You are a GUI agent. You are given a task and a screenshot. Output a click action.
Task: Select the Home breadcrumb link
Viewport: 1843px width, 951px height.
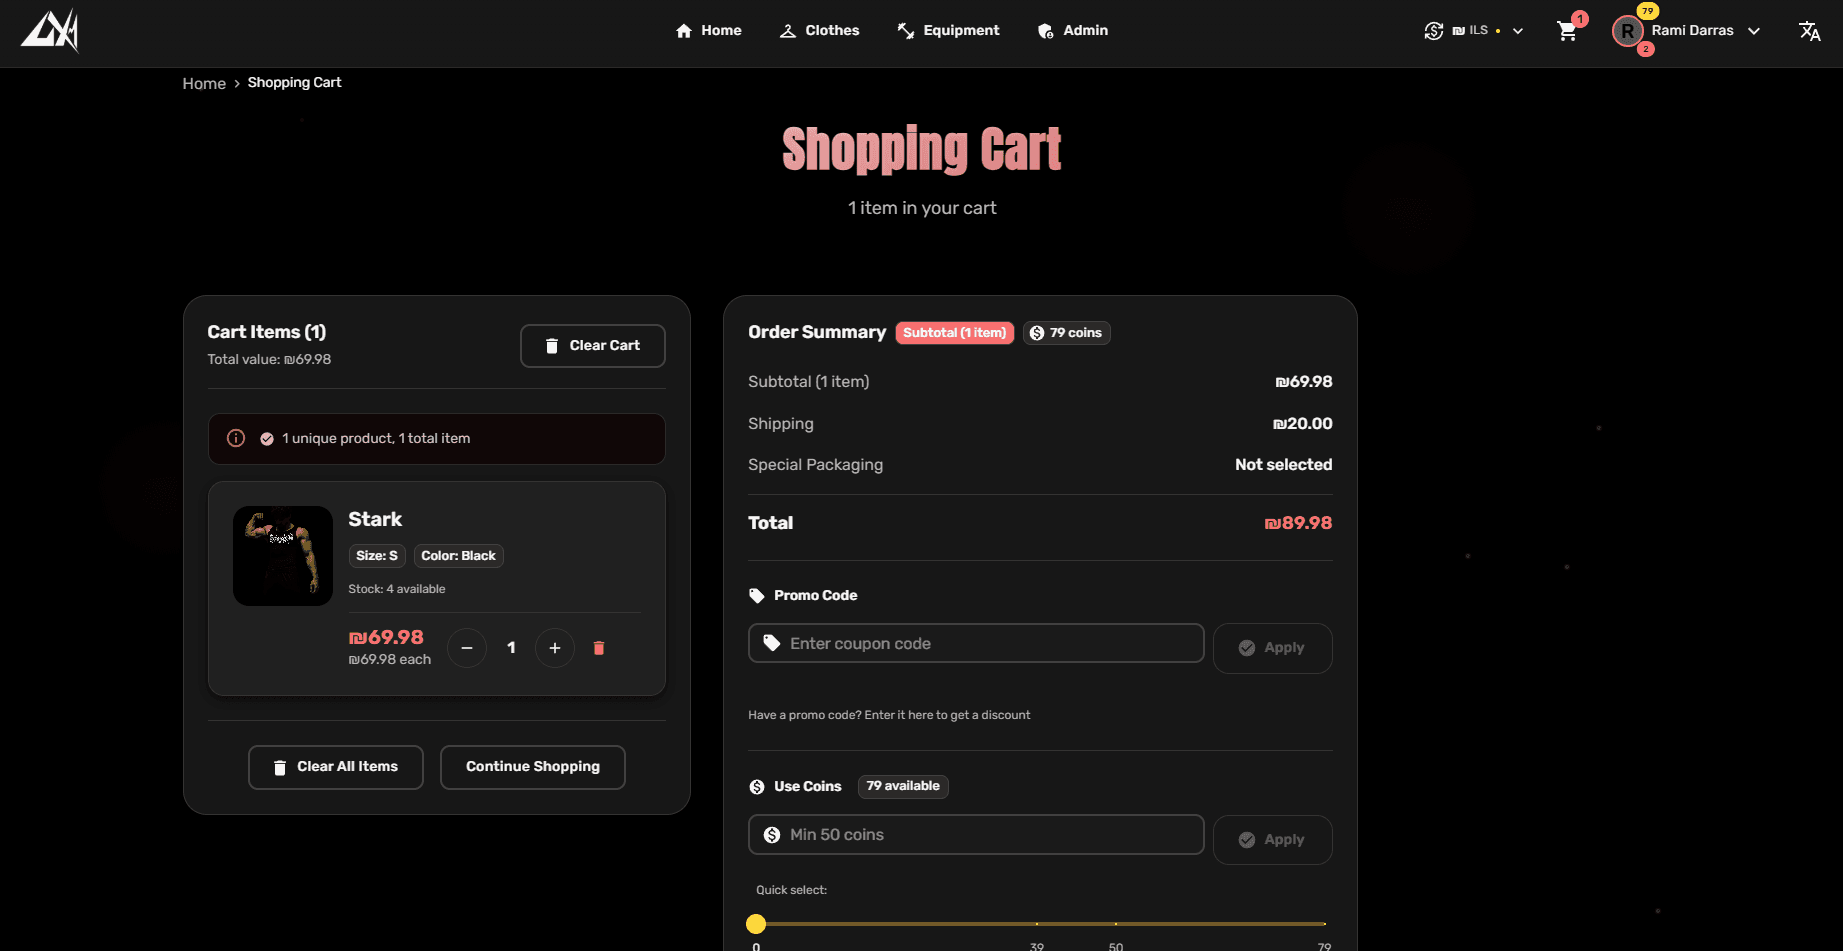pos(204,83)
